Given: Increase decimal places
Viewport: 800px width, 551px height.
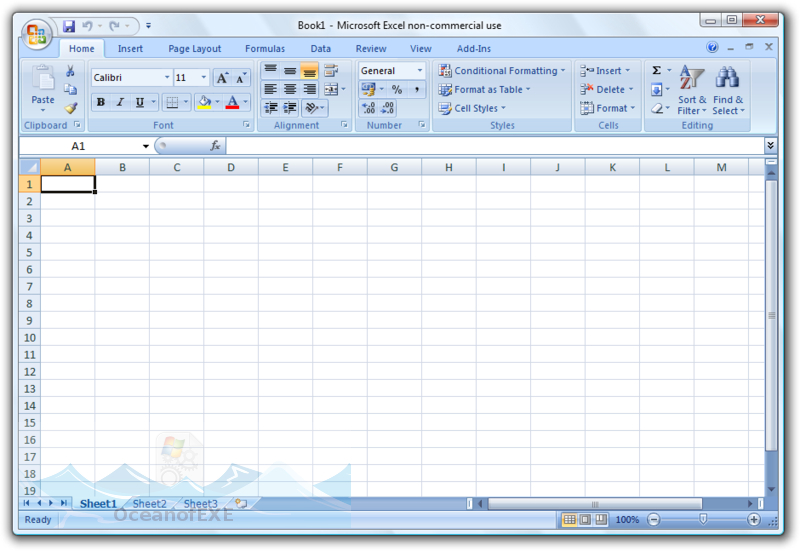Looking at the screenshot, I should (368, 108).
